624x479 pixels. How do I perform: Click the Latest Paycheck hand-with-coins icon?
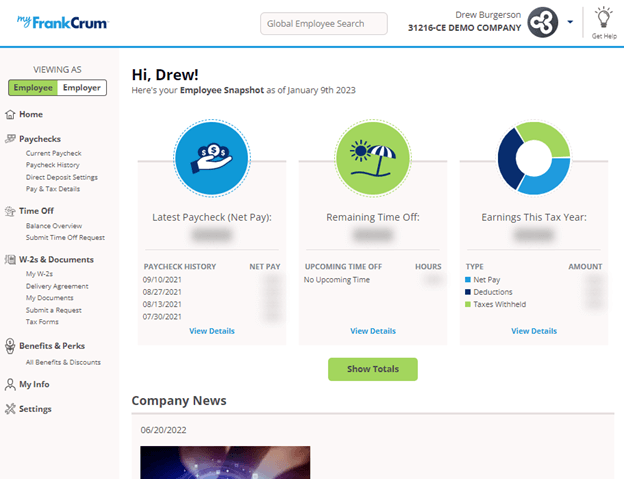(x=212, y=158)
